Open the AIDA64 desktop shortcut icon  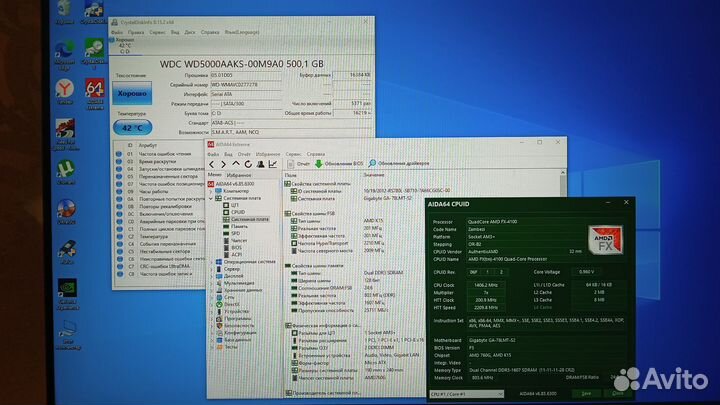tap(95, 94)
